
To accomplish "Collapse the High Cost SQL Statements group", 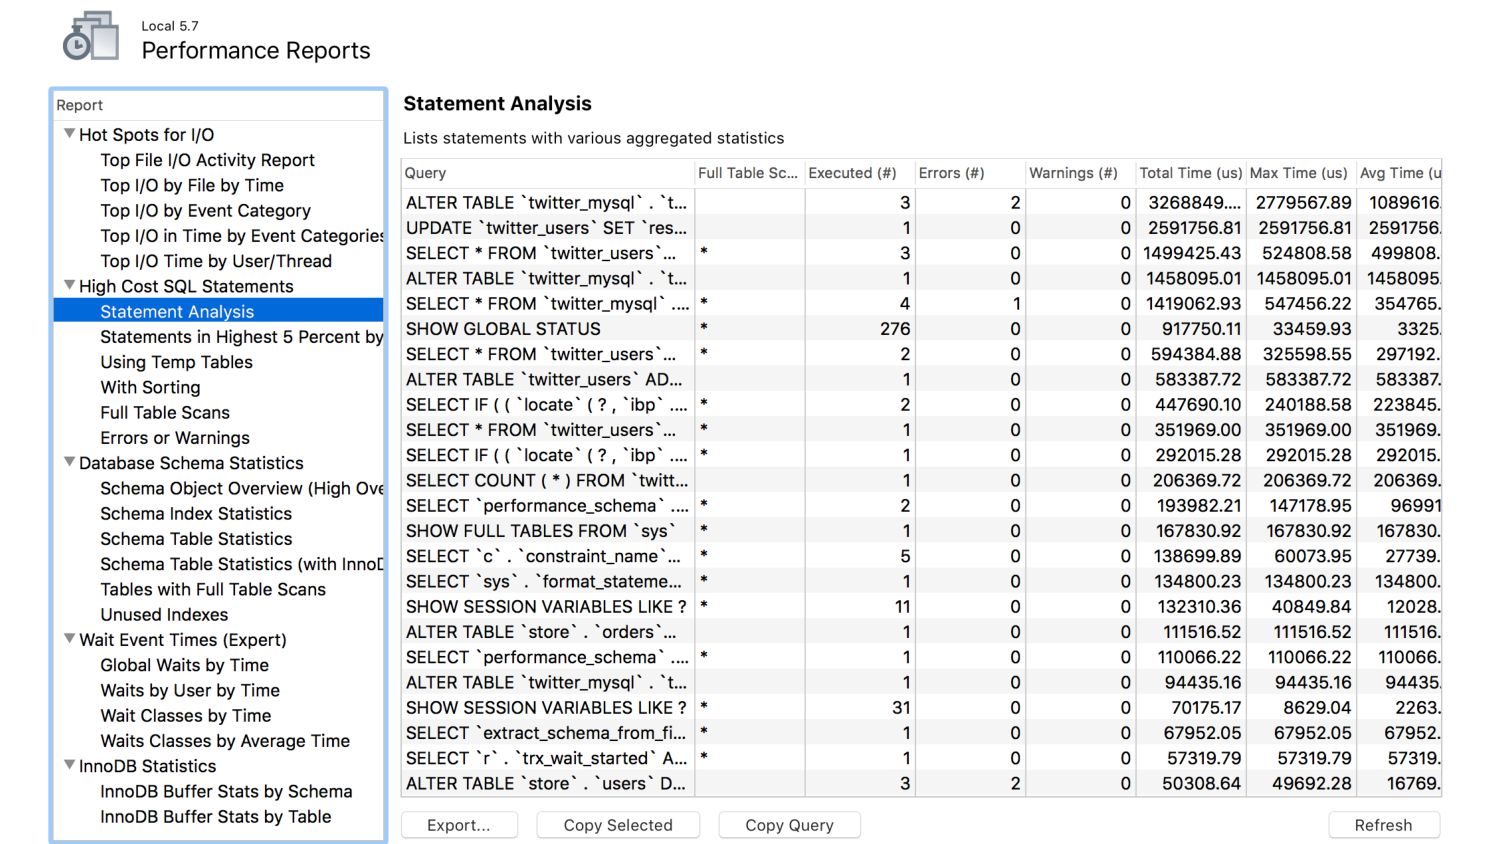I will coord(69,286).
